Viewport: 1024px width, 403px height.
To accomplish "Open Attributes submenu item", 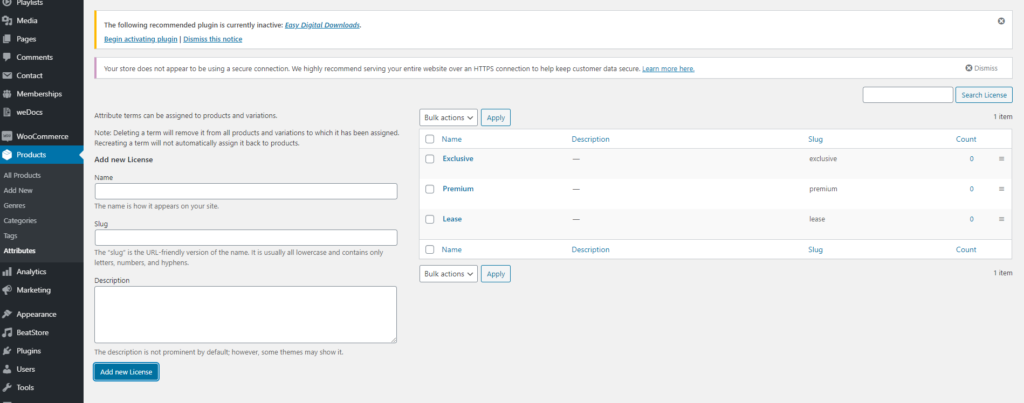I will point(20,251).
